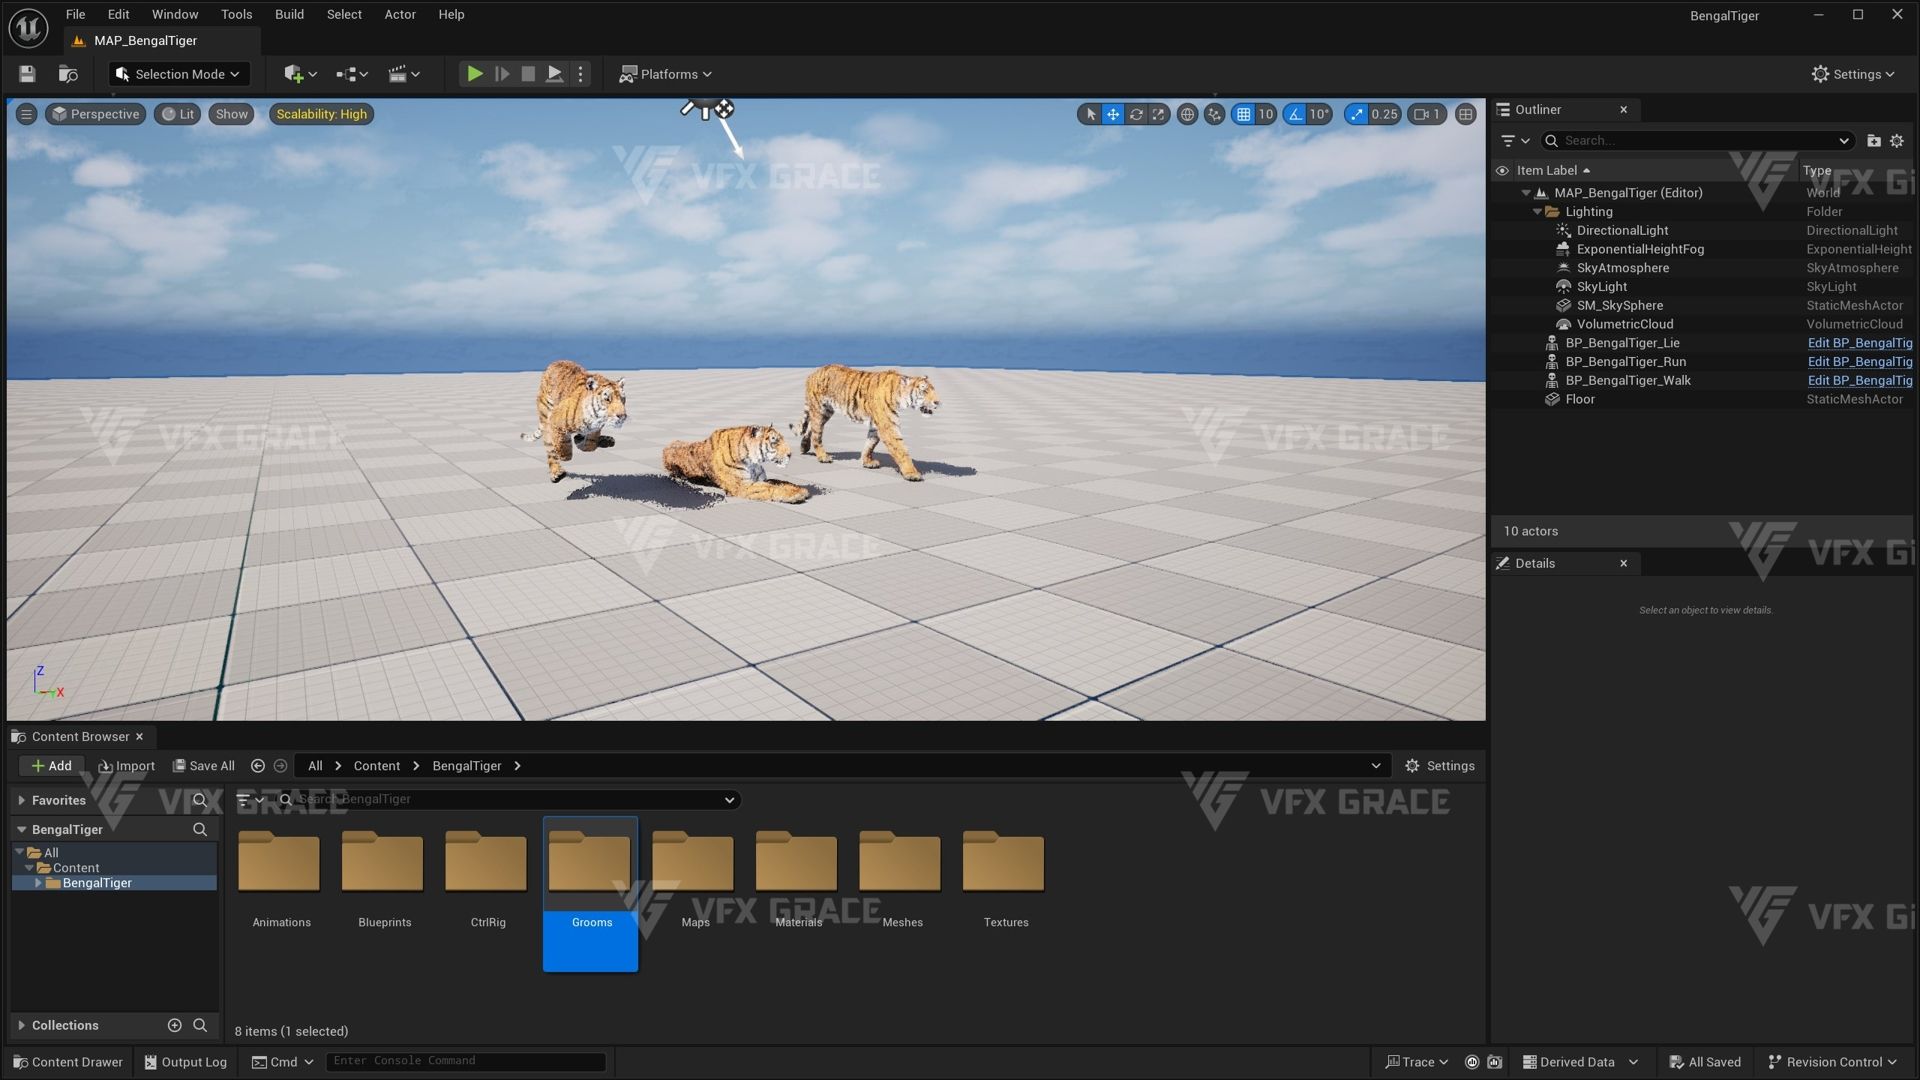The image size is (1920, 1080).
Task: Open the Build menu
Action: [x=289, y=14]
